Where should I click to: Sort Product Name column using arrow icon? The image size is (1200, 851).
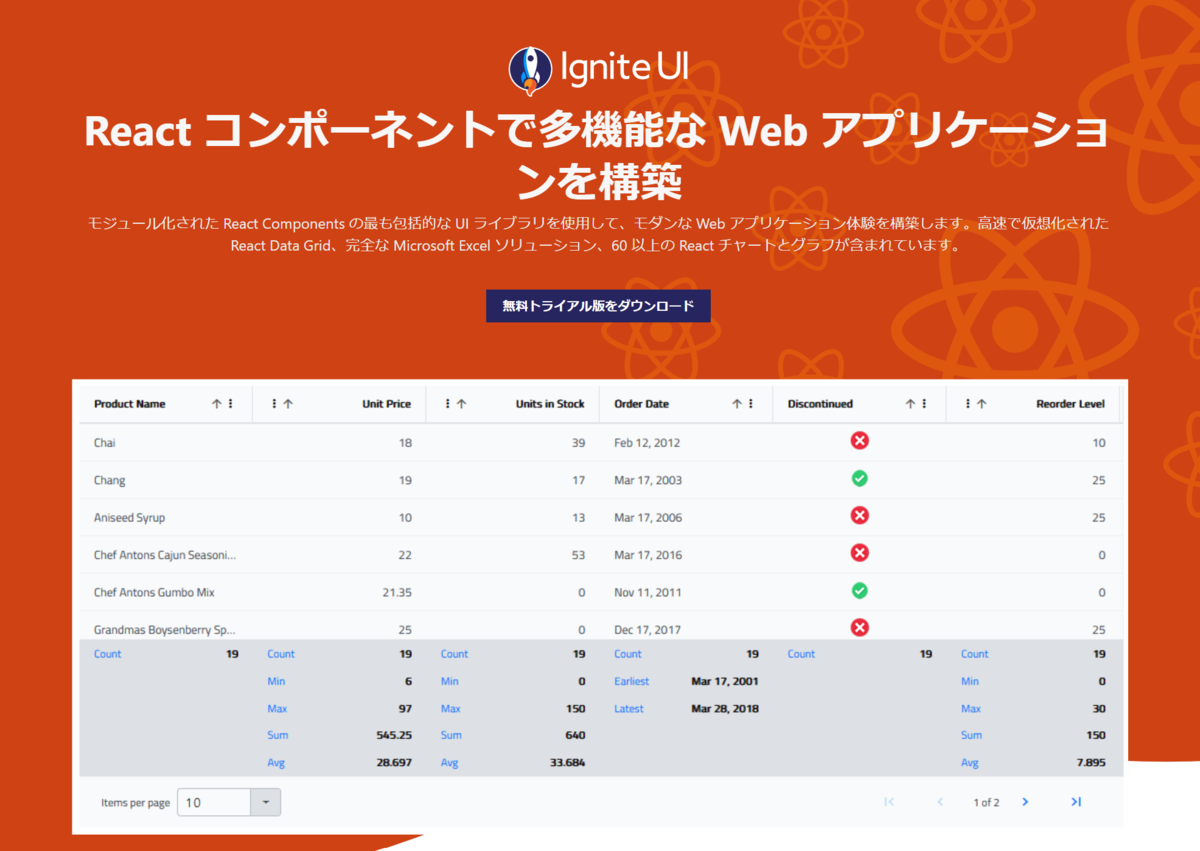click(216, 404)
